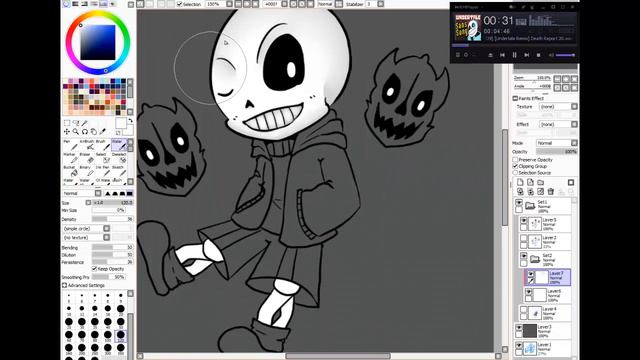Pause playback in the music player
Image resolution: width=640 pixels, height=360 pixels.
[514, 55]
